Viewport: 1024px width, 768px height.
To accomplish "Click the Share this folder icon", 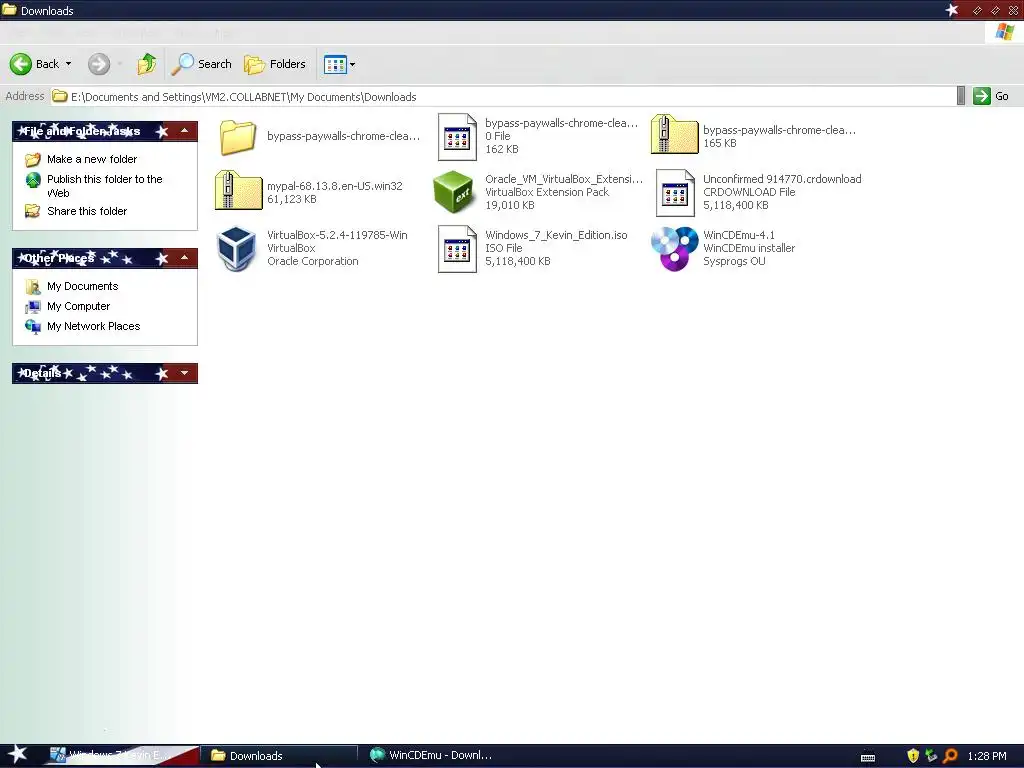I will (33, 210).
